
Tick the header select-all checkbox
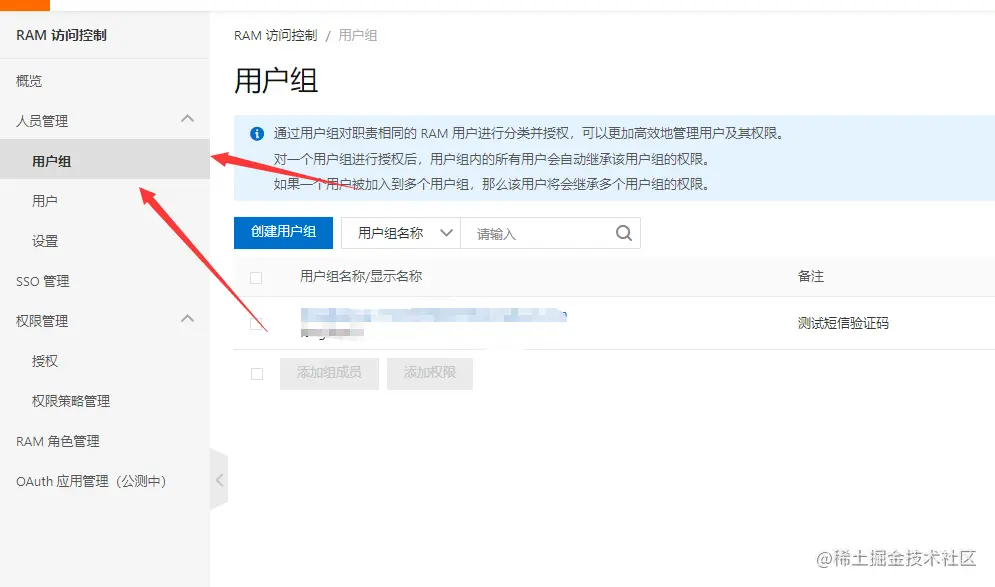[256, 278]
